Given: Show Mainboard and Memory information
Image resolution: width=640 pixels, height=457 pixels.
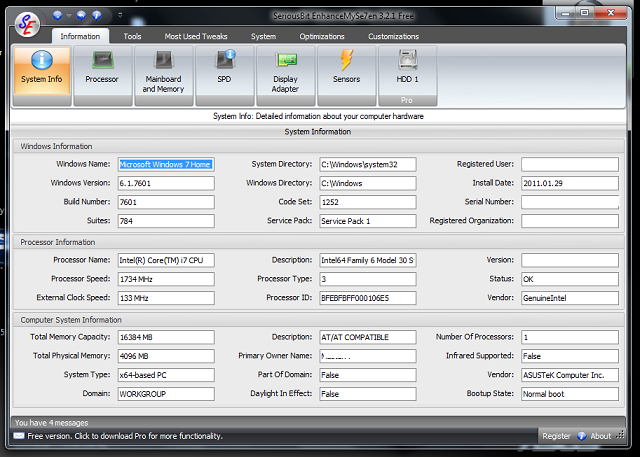Looking at the screenshot, I should (163, 76).
